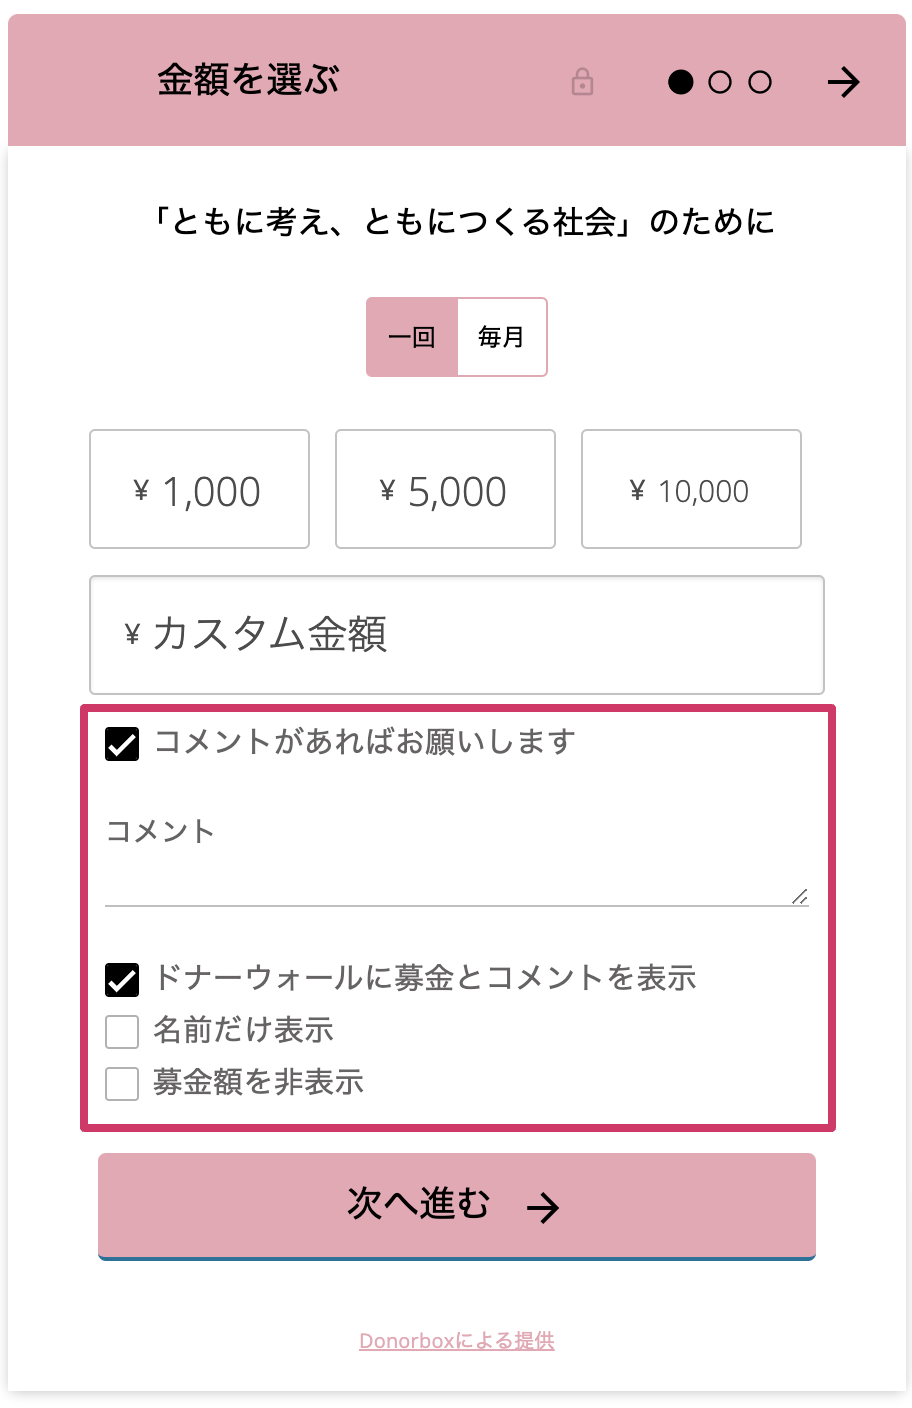Switch to one-time donation 一回
The width and height of the screenshot is (912, 1408).
click(x=412, y=337)
